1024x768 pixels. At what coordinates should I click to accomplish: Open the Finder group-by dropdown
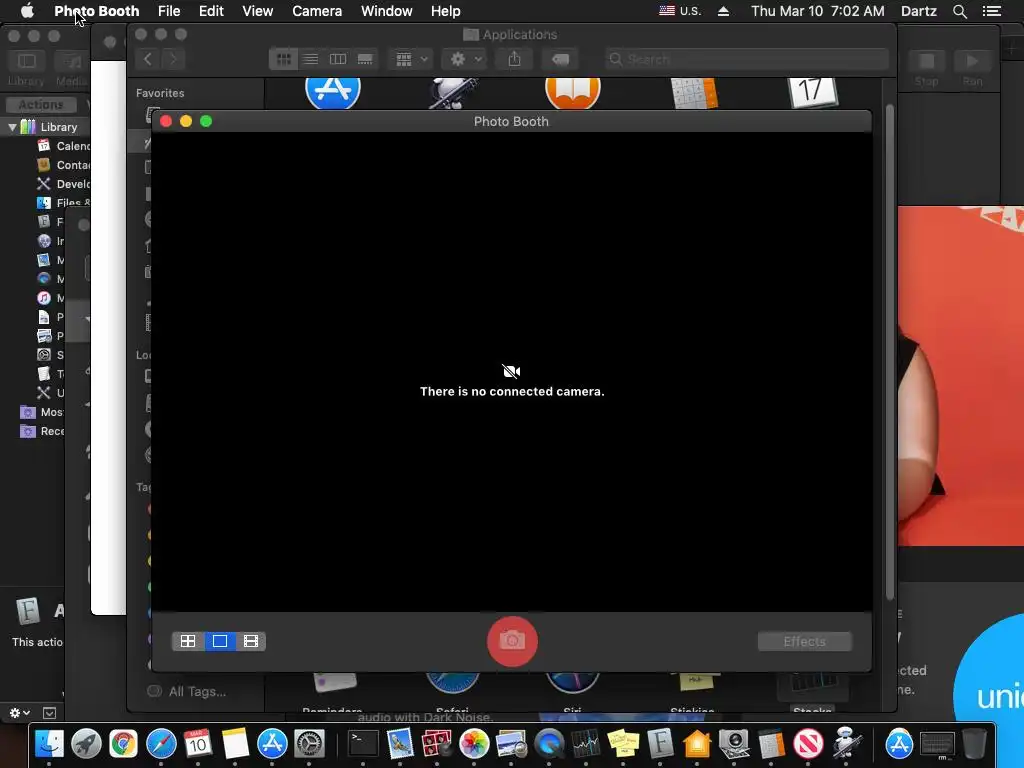(411, 59)
